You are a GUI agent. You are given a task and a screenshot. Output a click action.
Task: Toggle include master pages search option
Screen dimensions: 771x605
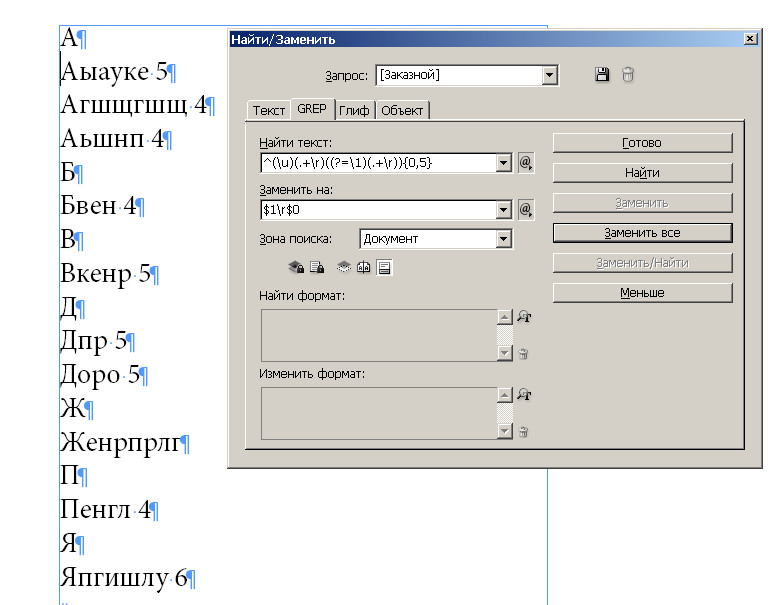coord(364,267)
